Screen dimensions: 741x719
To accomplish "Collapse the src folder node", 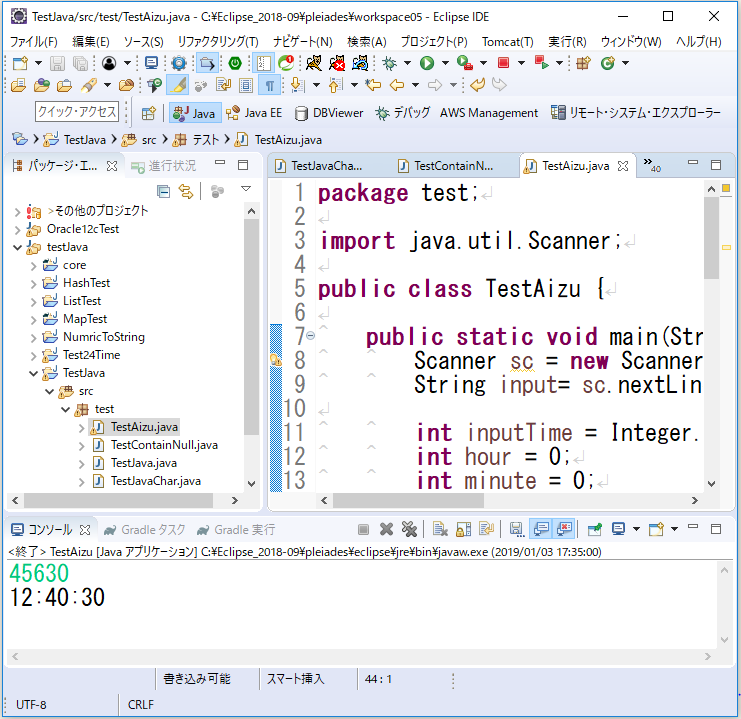I will [50, 391].
